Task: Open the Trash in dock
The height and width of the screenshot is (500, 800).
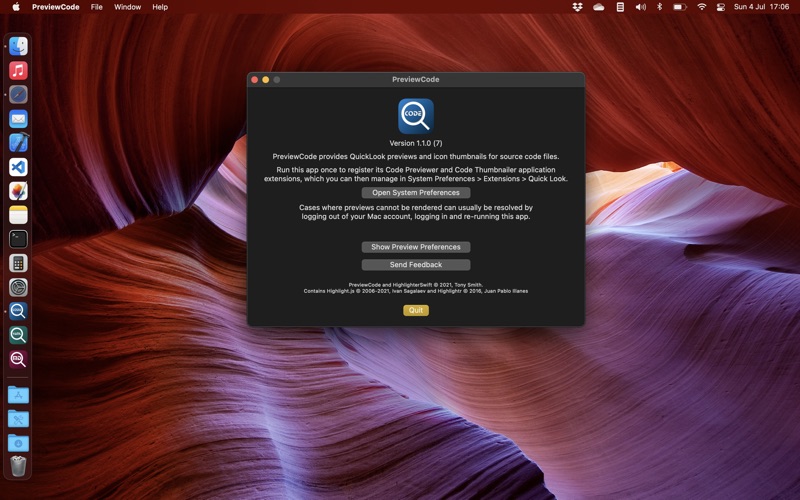Action: coord(18,466)
